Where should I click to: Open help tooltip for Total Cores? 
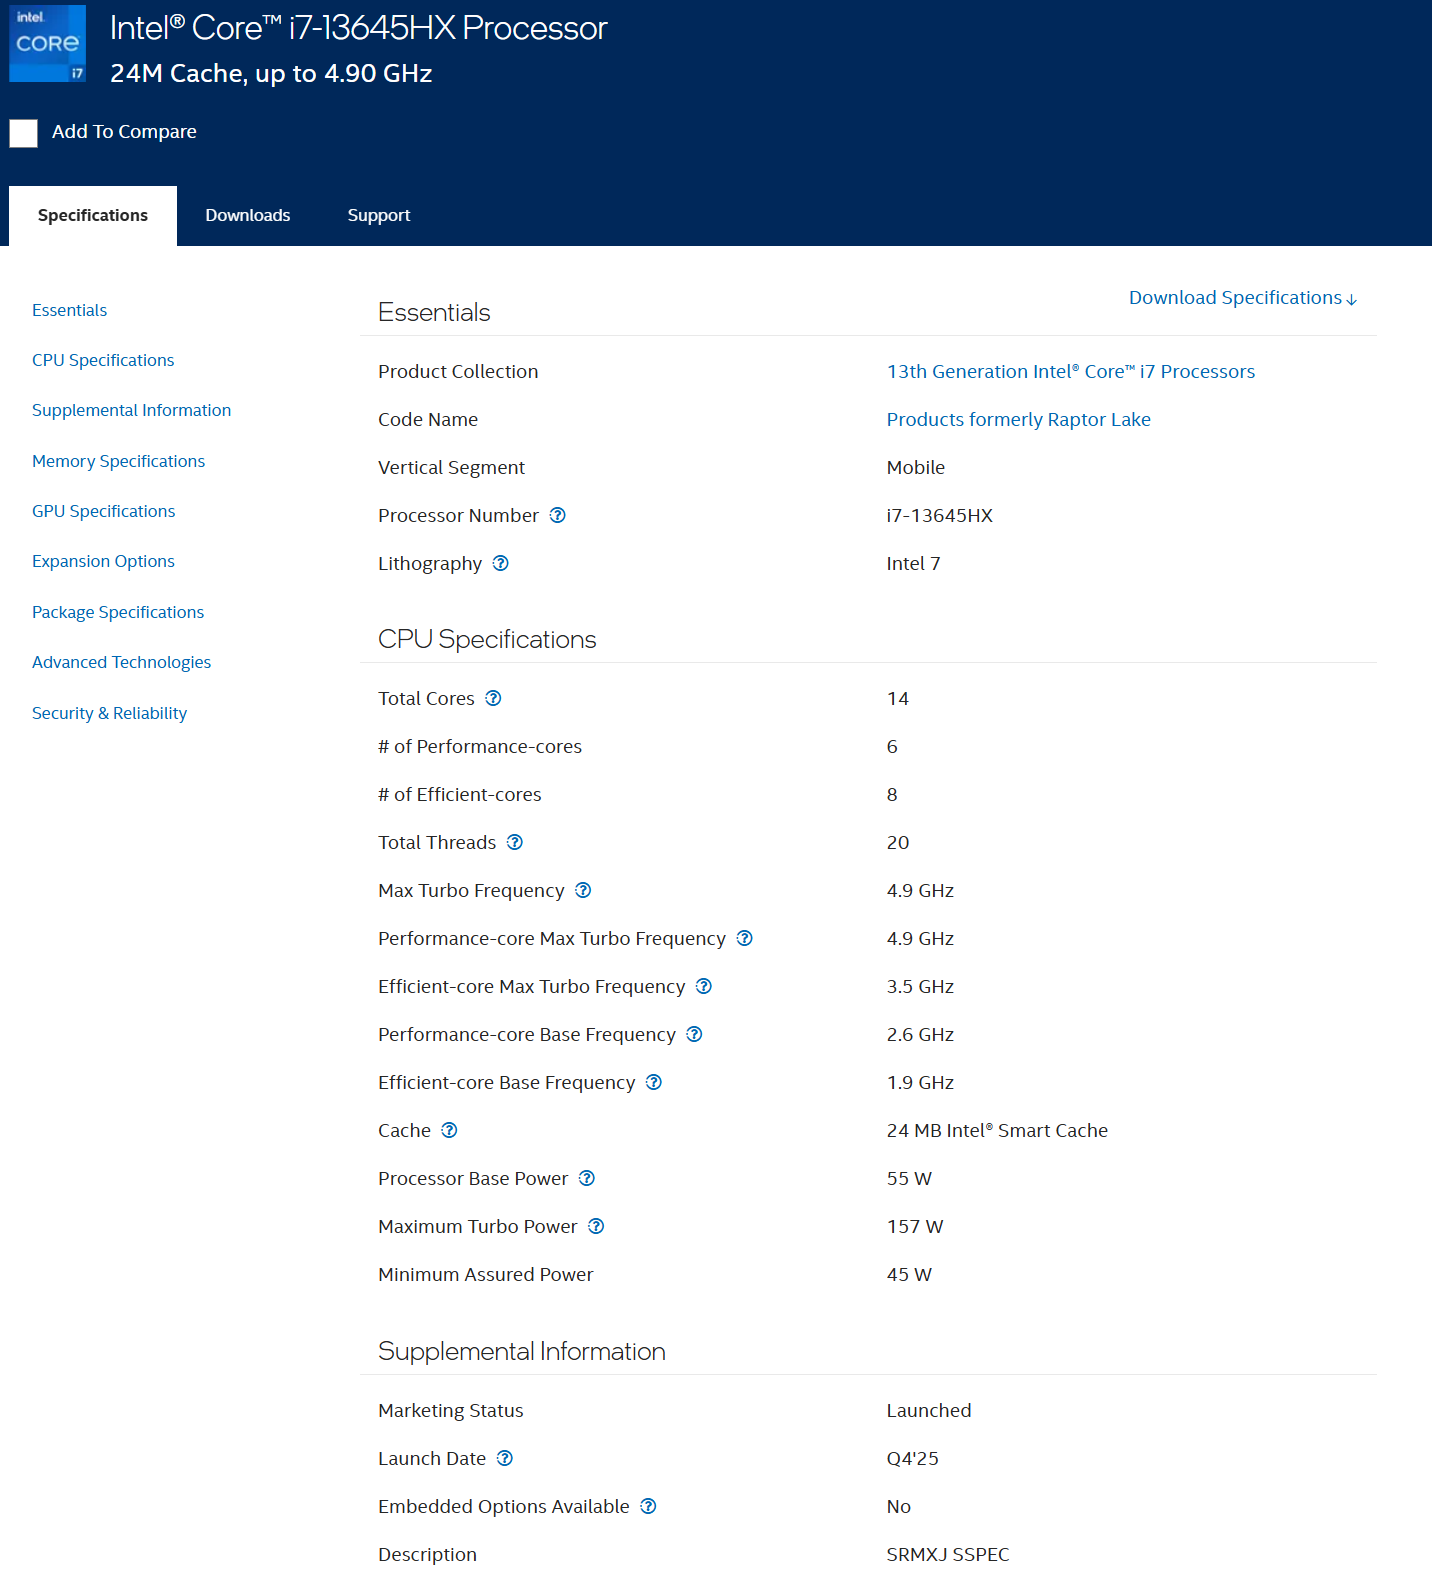pyautogui.click(x=493, y=698)
